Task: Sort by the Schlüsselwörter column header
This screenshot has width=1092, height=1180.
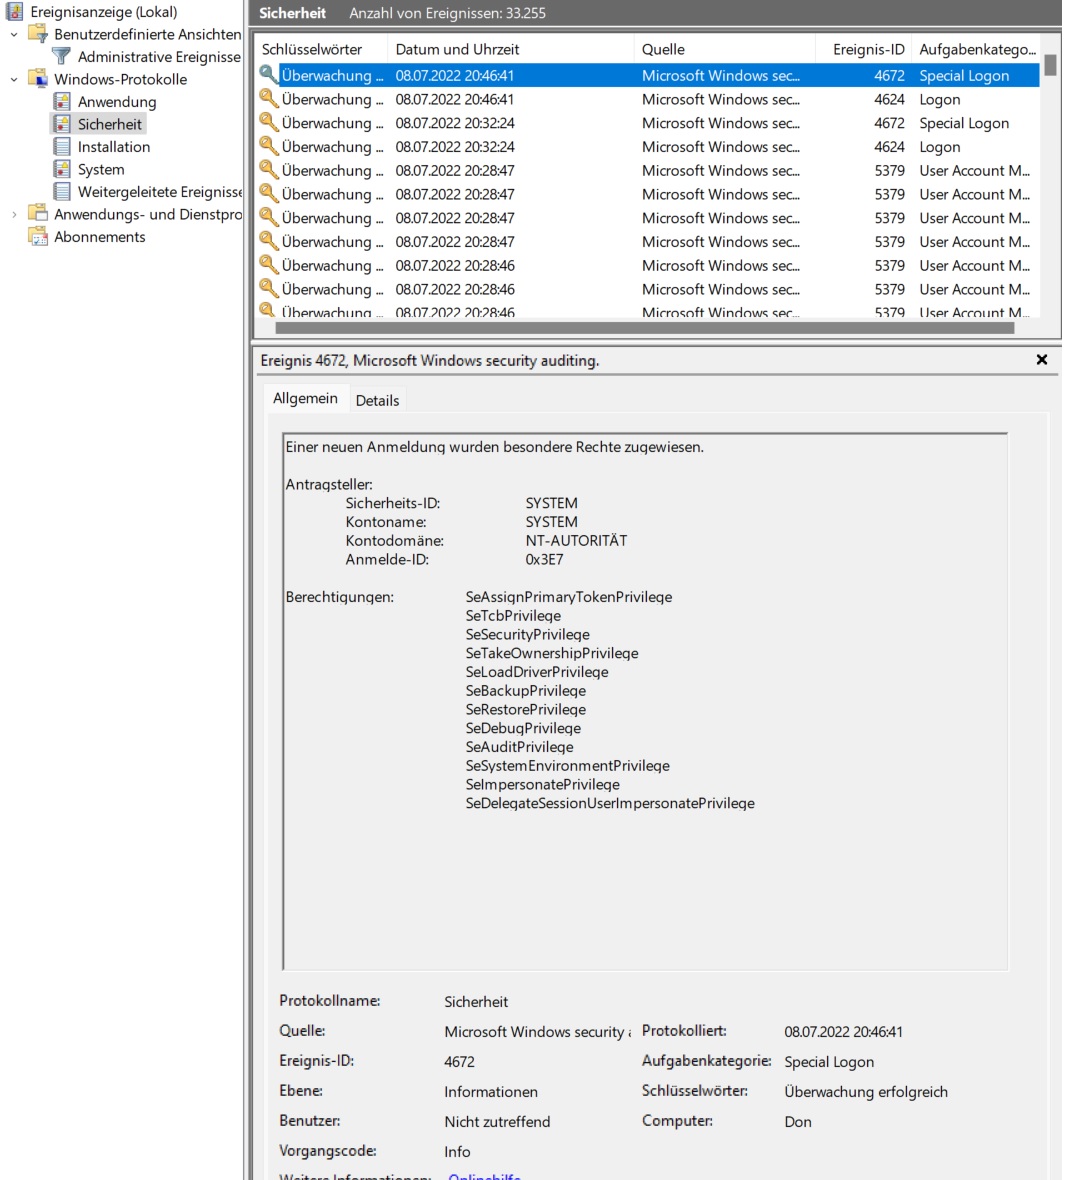Action: pos(321,49)
